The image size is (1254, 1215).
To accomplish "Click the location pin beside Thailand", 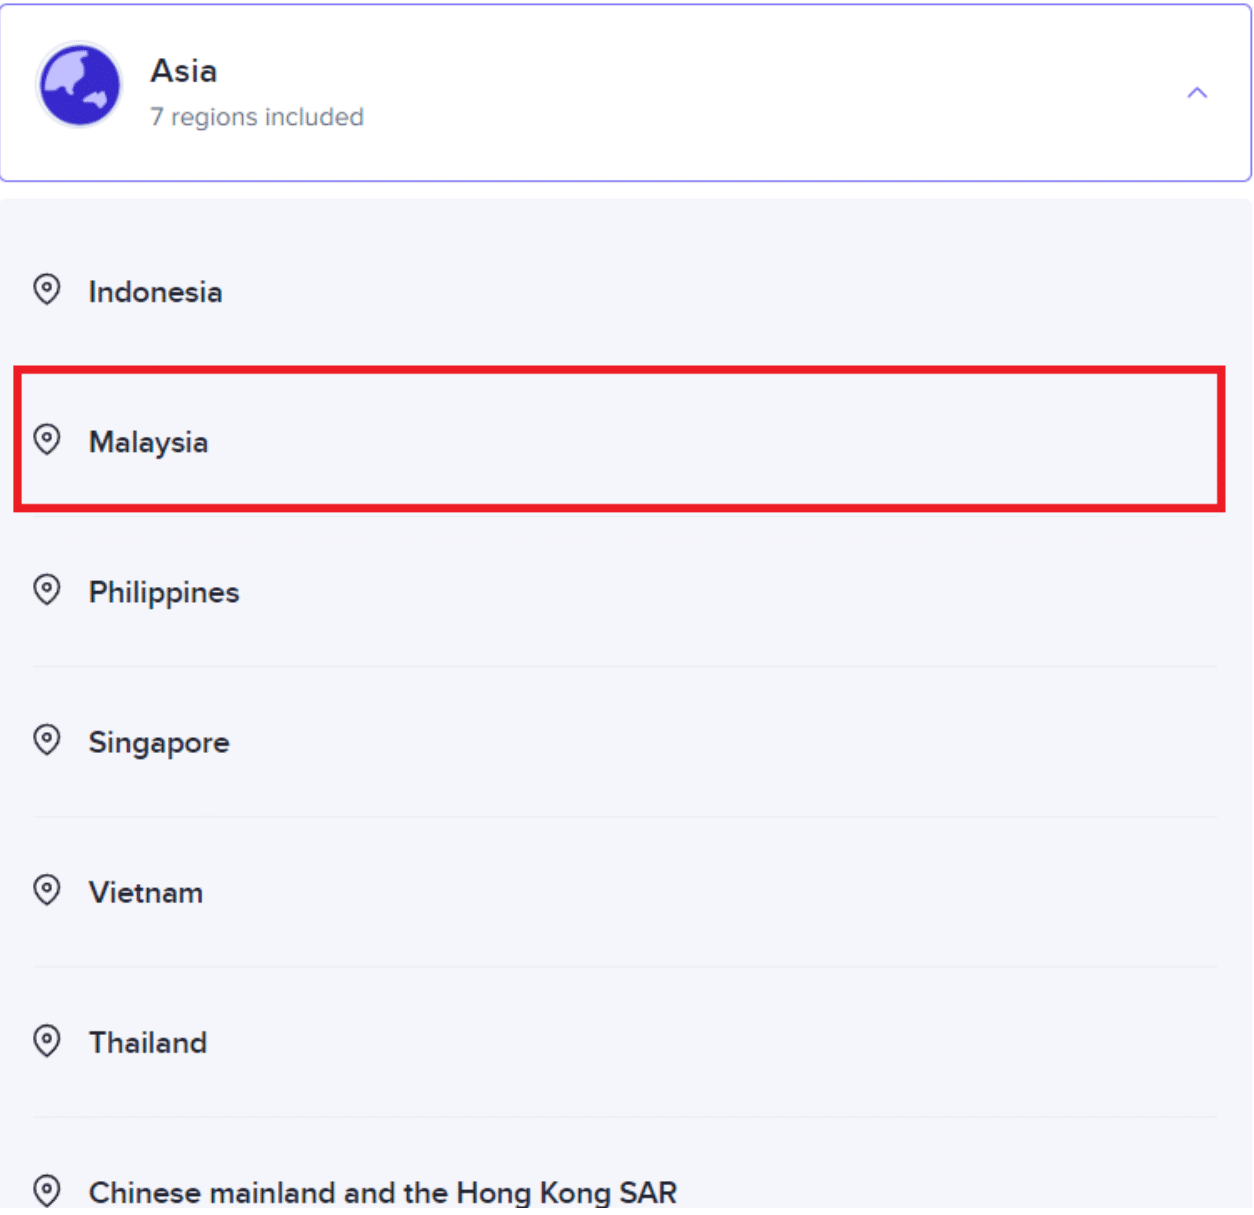I will (47, 1041).
